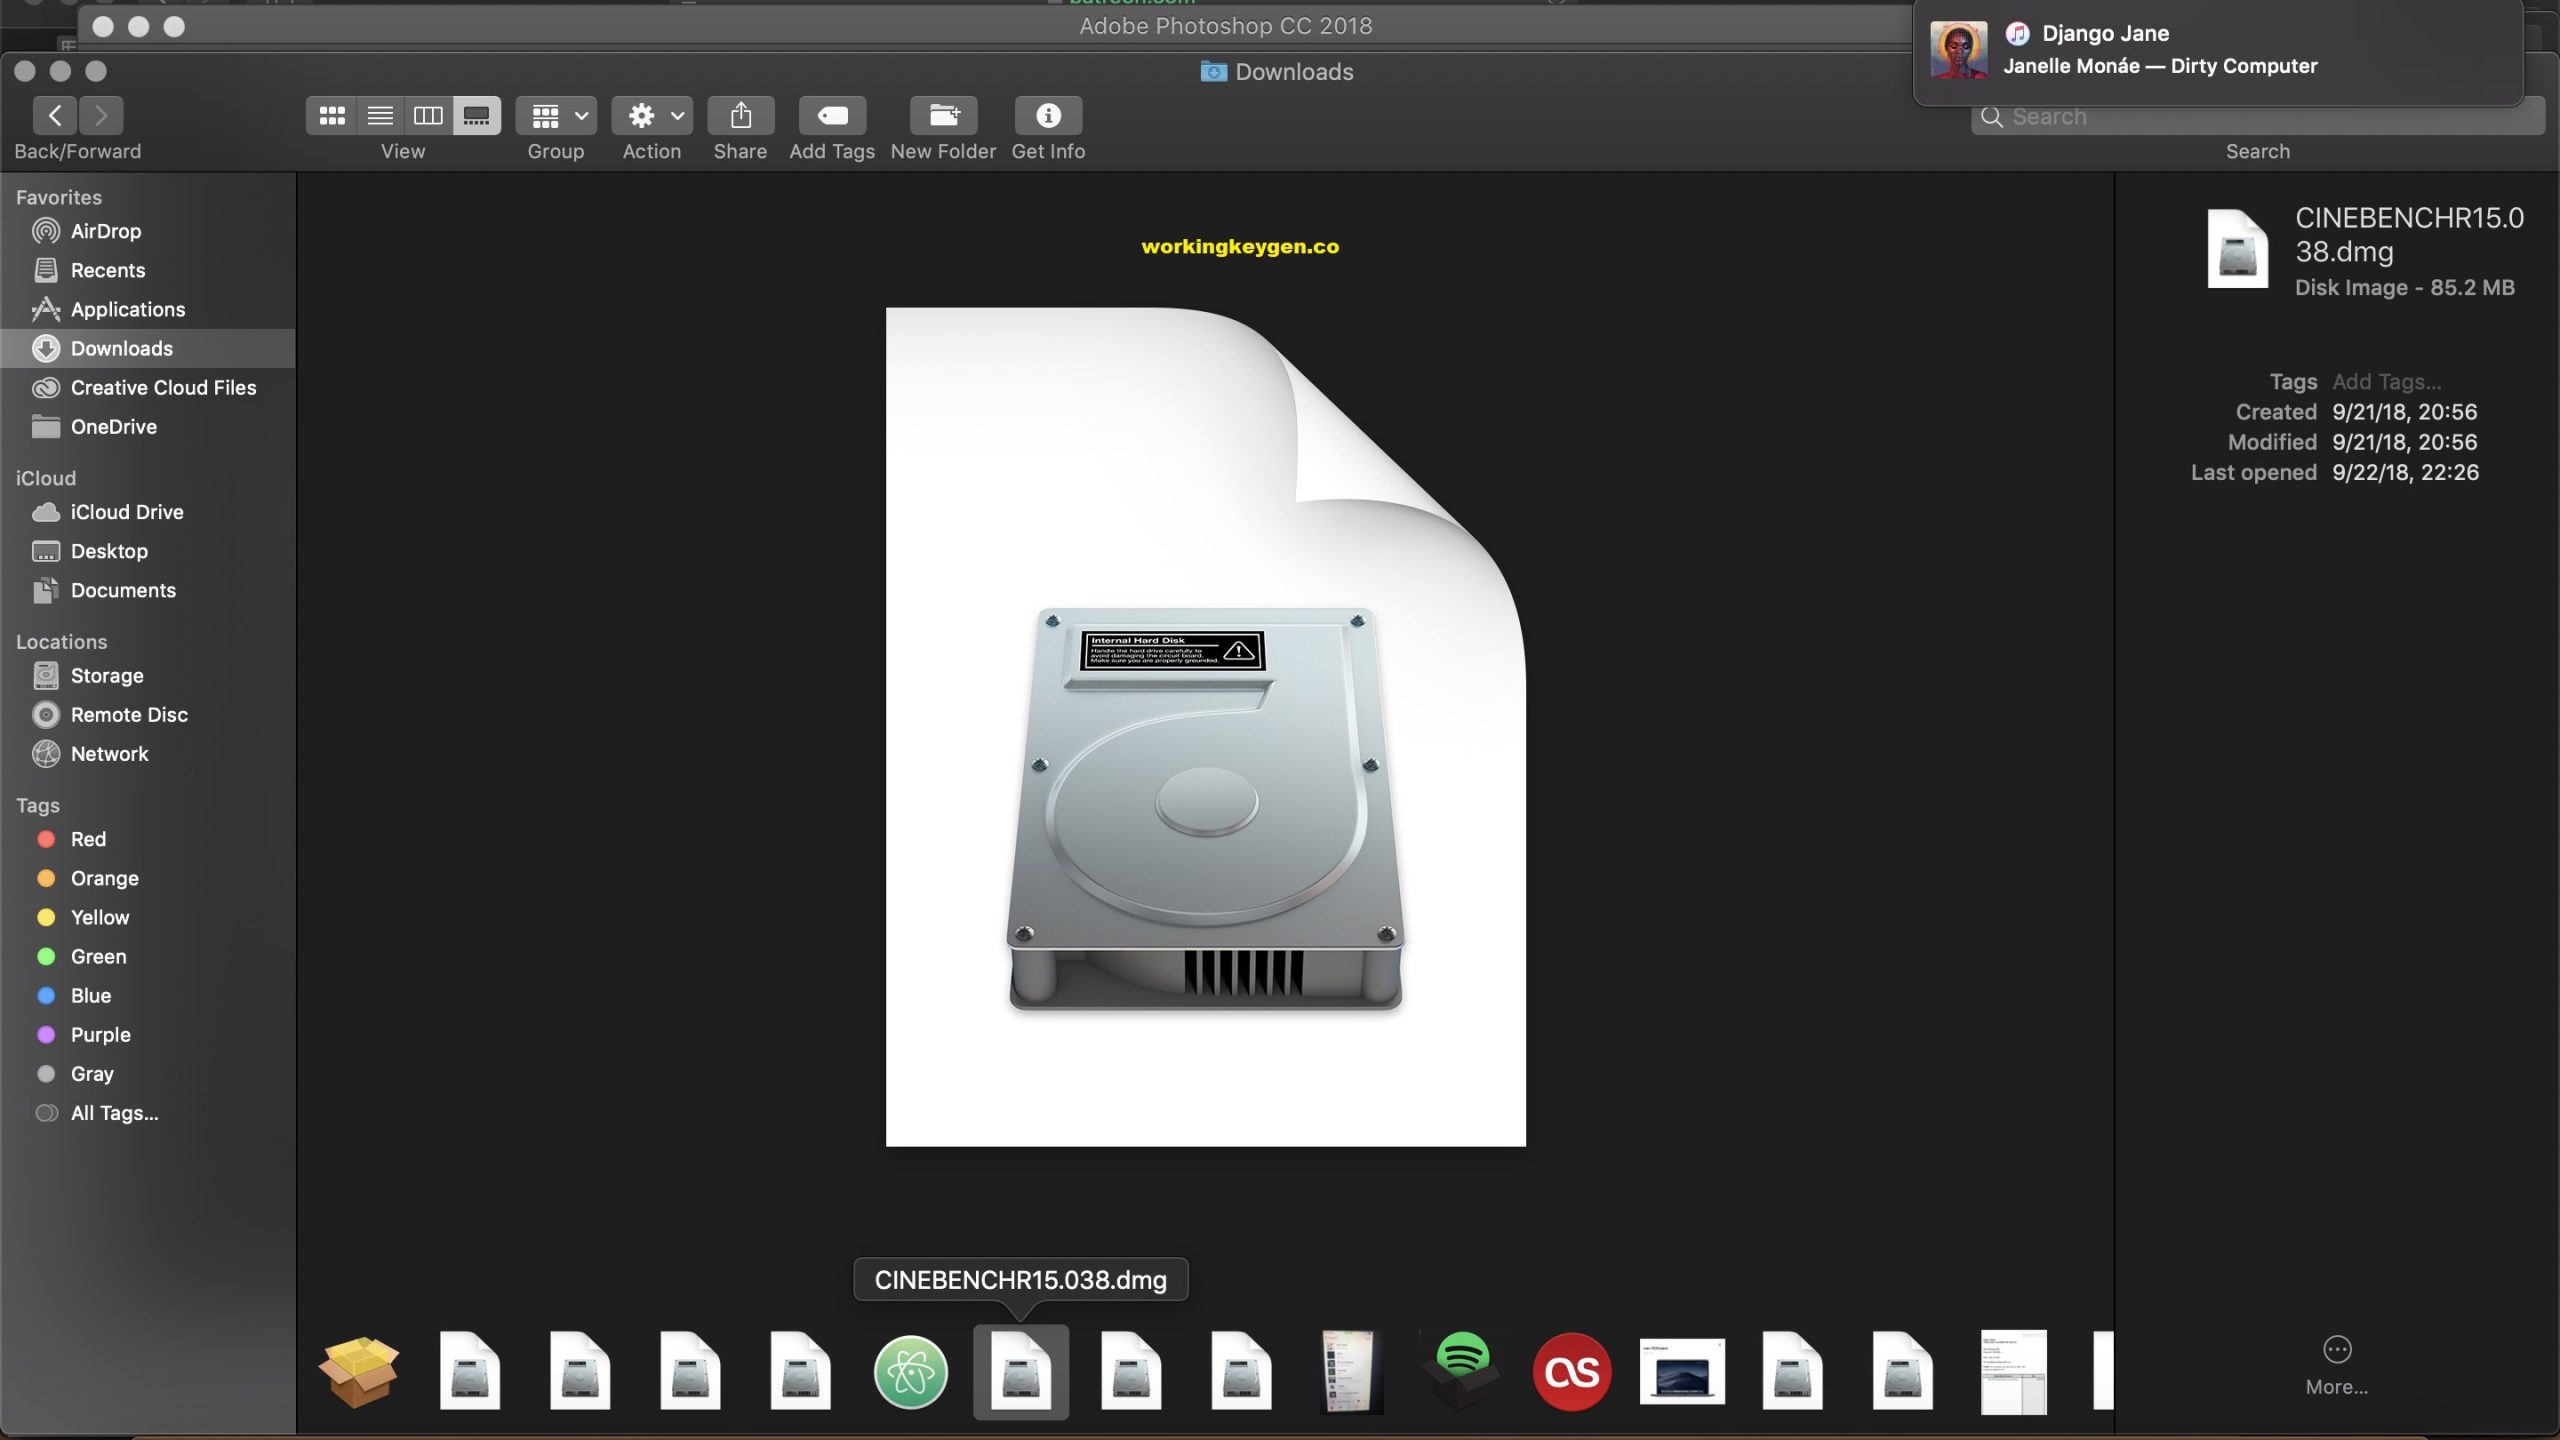This screenshot has height=1440, width=2560.
Task: Select the Last.fm thumbnail in the gallery strip
Action: point(1573,1371)
